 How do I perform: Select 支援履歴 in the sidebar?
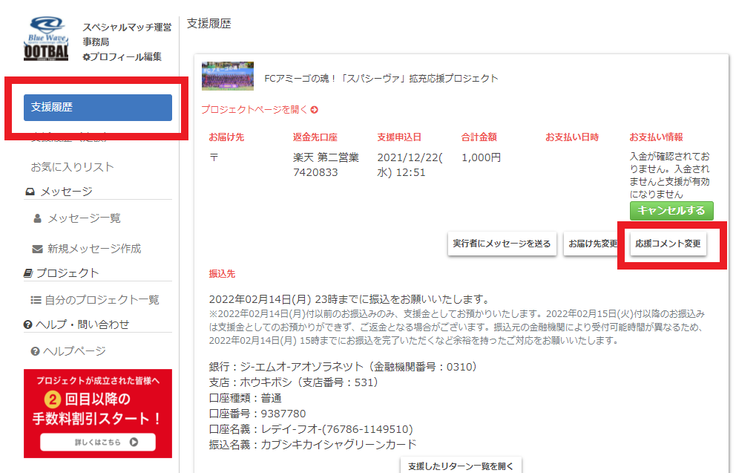coord(98,107)
